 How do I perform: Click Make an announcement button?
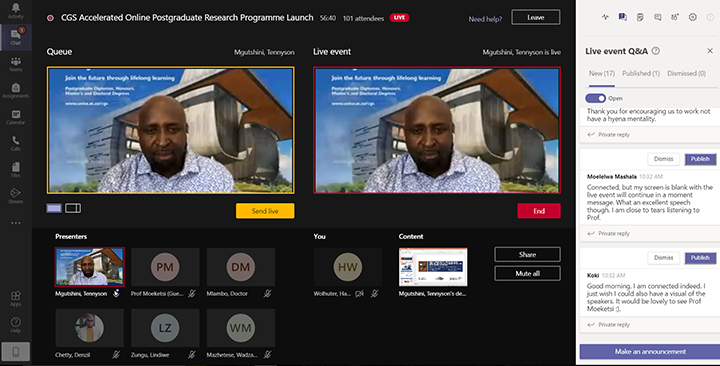click(x=650, y=352)
